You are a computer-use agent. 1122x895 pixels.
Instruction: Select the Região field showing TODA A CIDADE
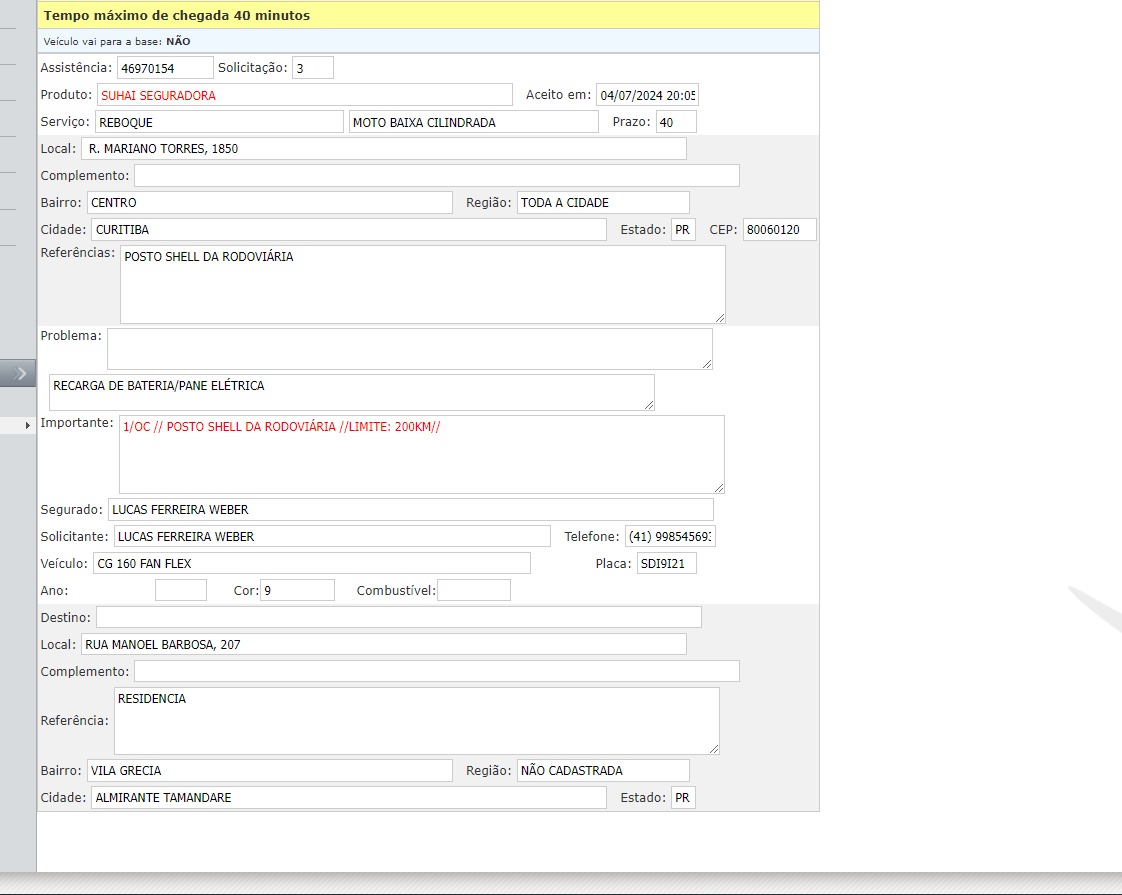(603, 203)
